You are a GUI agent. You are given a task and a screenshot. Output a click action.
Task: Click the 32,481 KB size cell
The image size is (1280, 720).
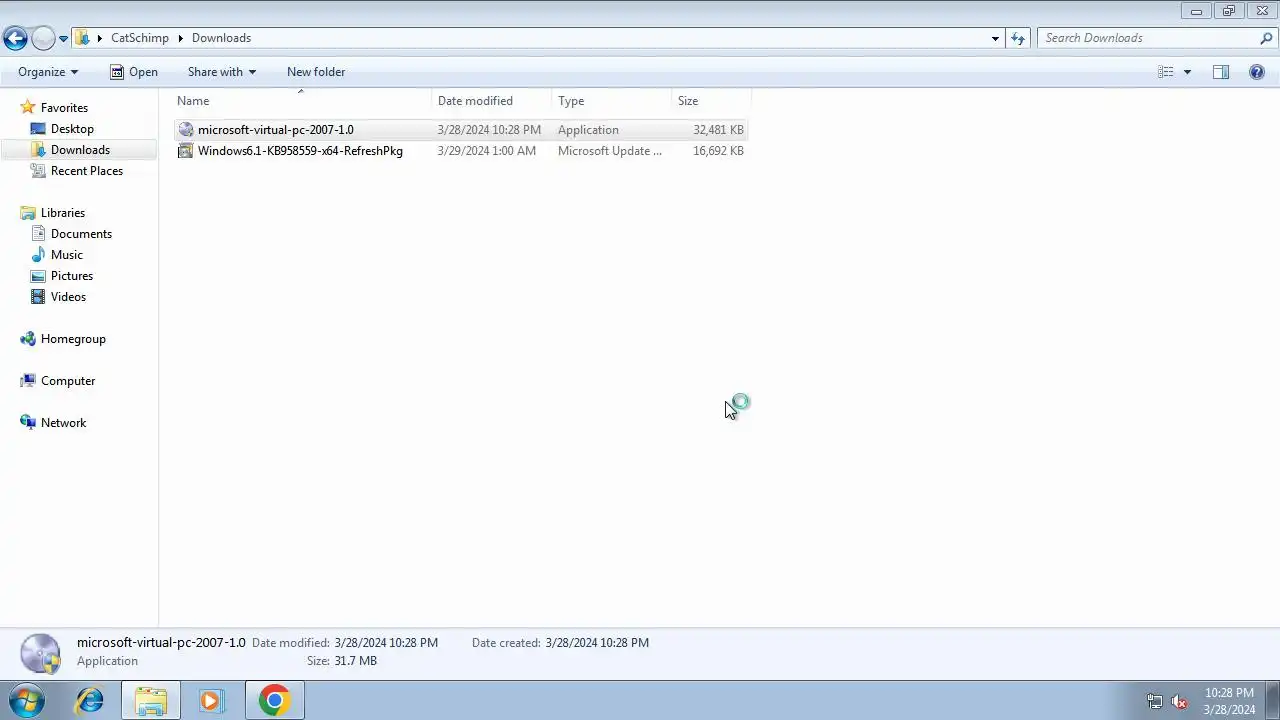coord(718,130)
